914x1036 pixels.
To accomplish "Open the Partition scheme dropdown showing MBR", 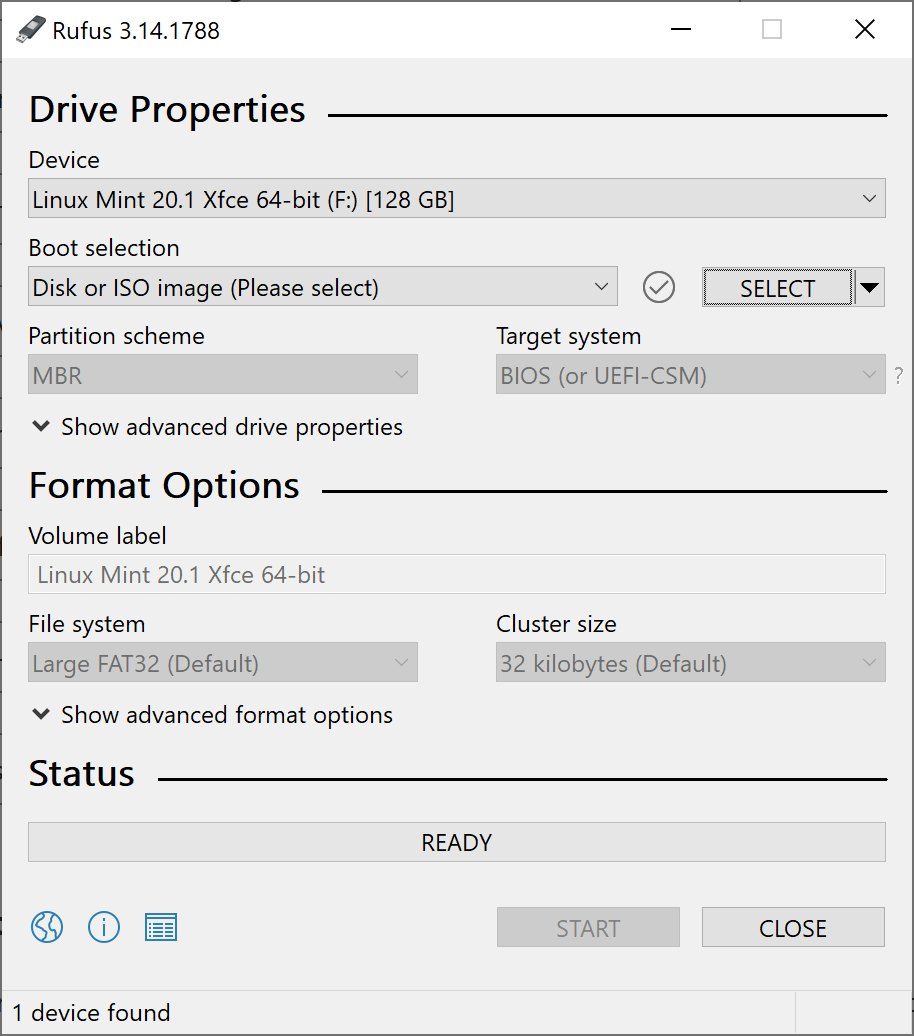I will pyautogui.click(x=222, y=376).
